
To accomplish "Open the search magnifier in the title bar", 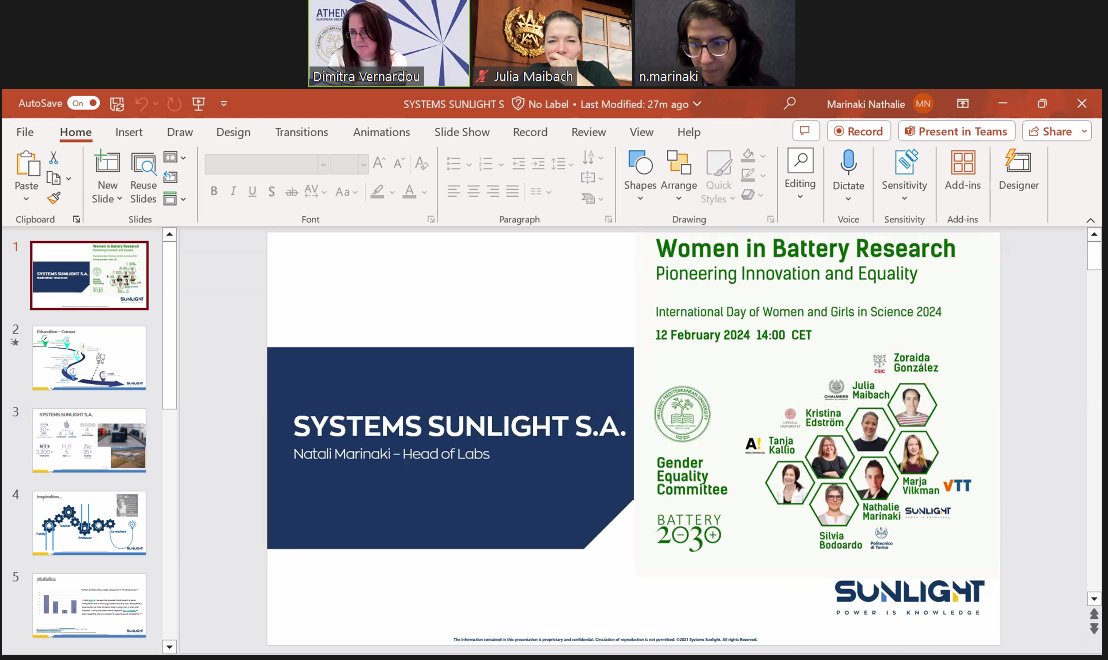I will pos(790,103).
